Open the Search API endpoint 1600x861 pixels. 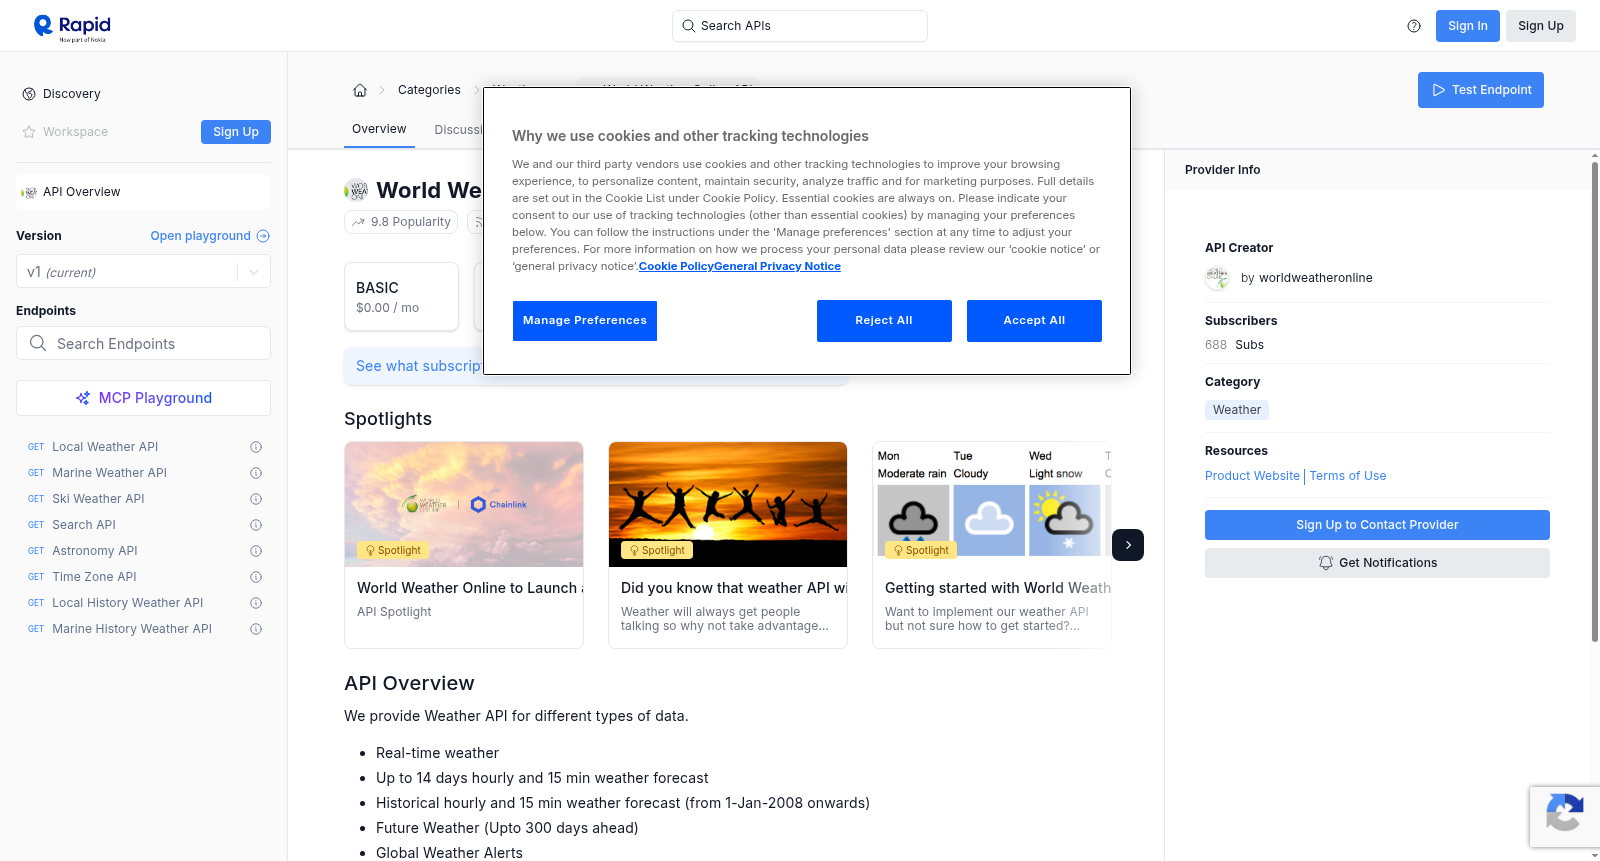(84, 525)
